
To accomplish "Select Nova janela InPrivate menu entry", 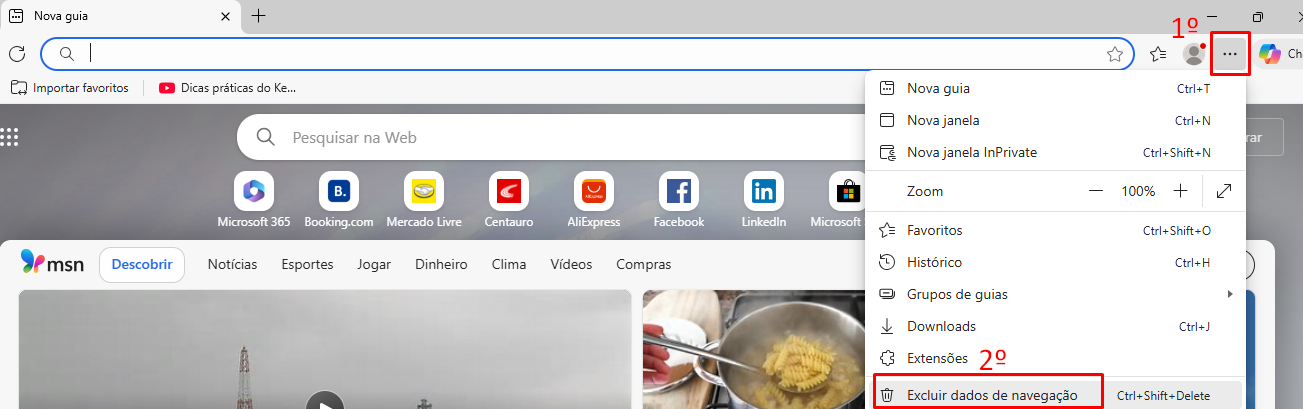I will point(1055,152).
